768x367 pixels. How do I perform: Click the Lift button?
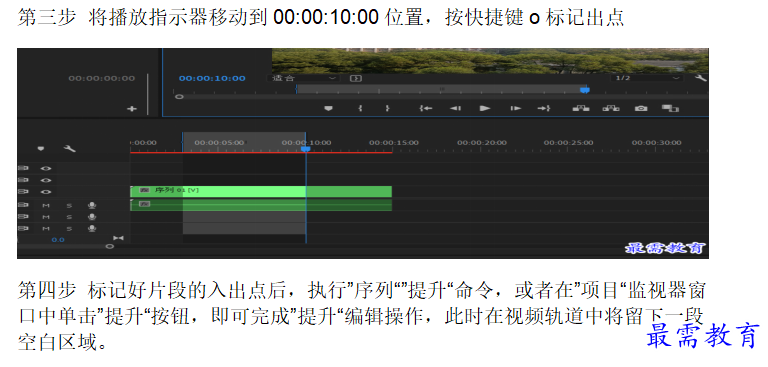click(581, 108)
